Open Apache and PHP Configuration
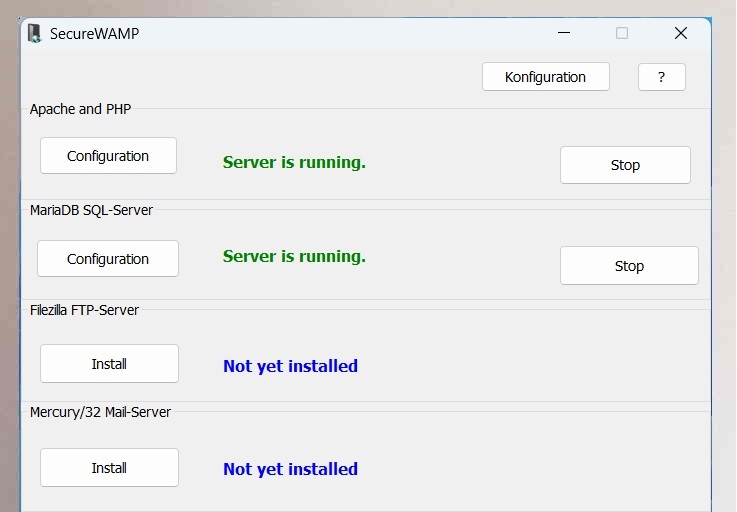The height and width of the screenshot is (512, 737). click(109, 156)
